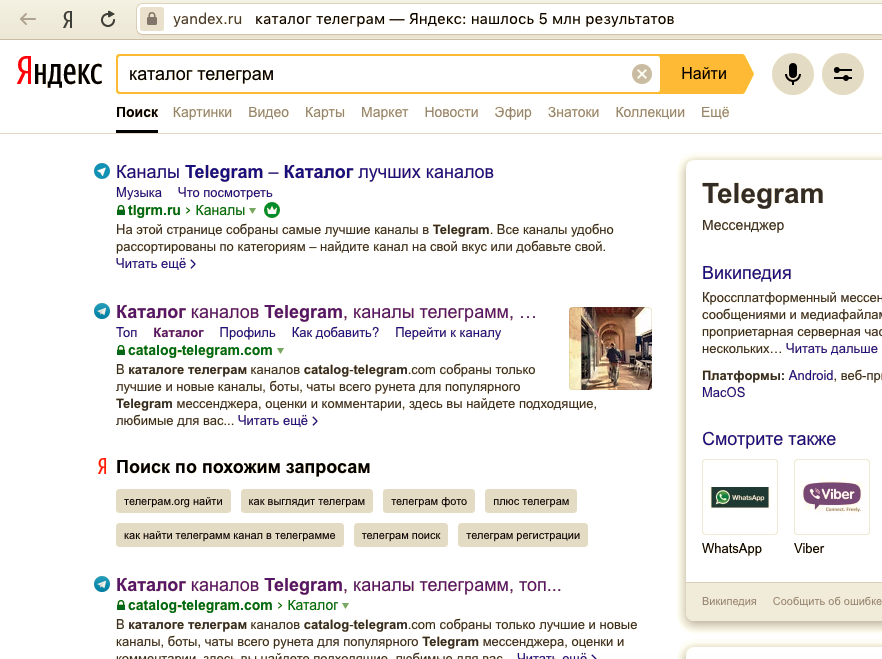Switch to the Маркет tab

point(384,112)
